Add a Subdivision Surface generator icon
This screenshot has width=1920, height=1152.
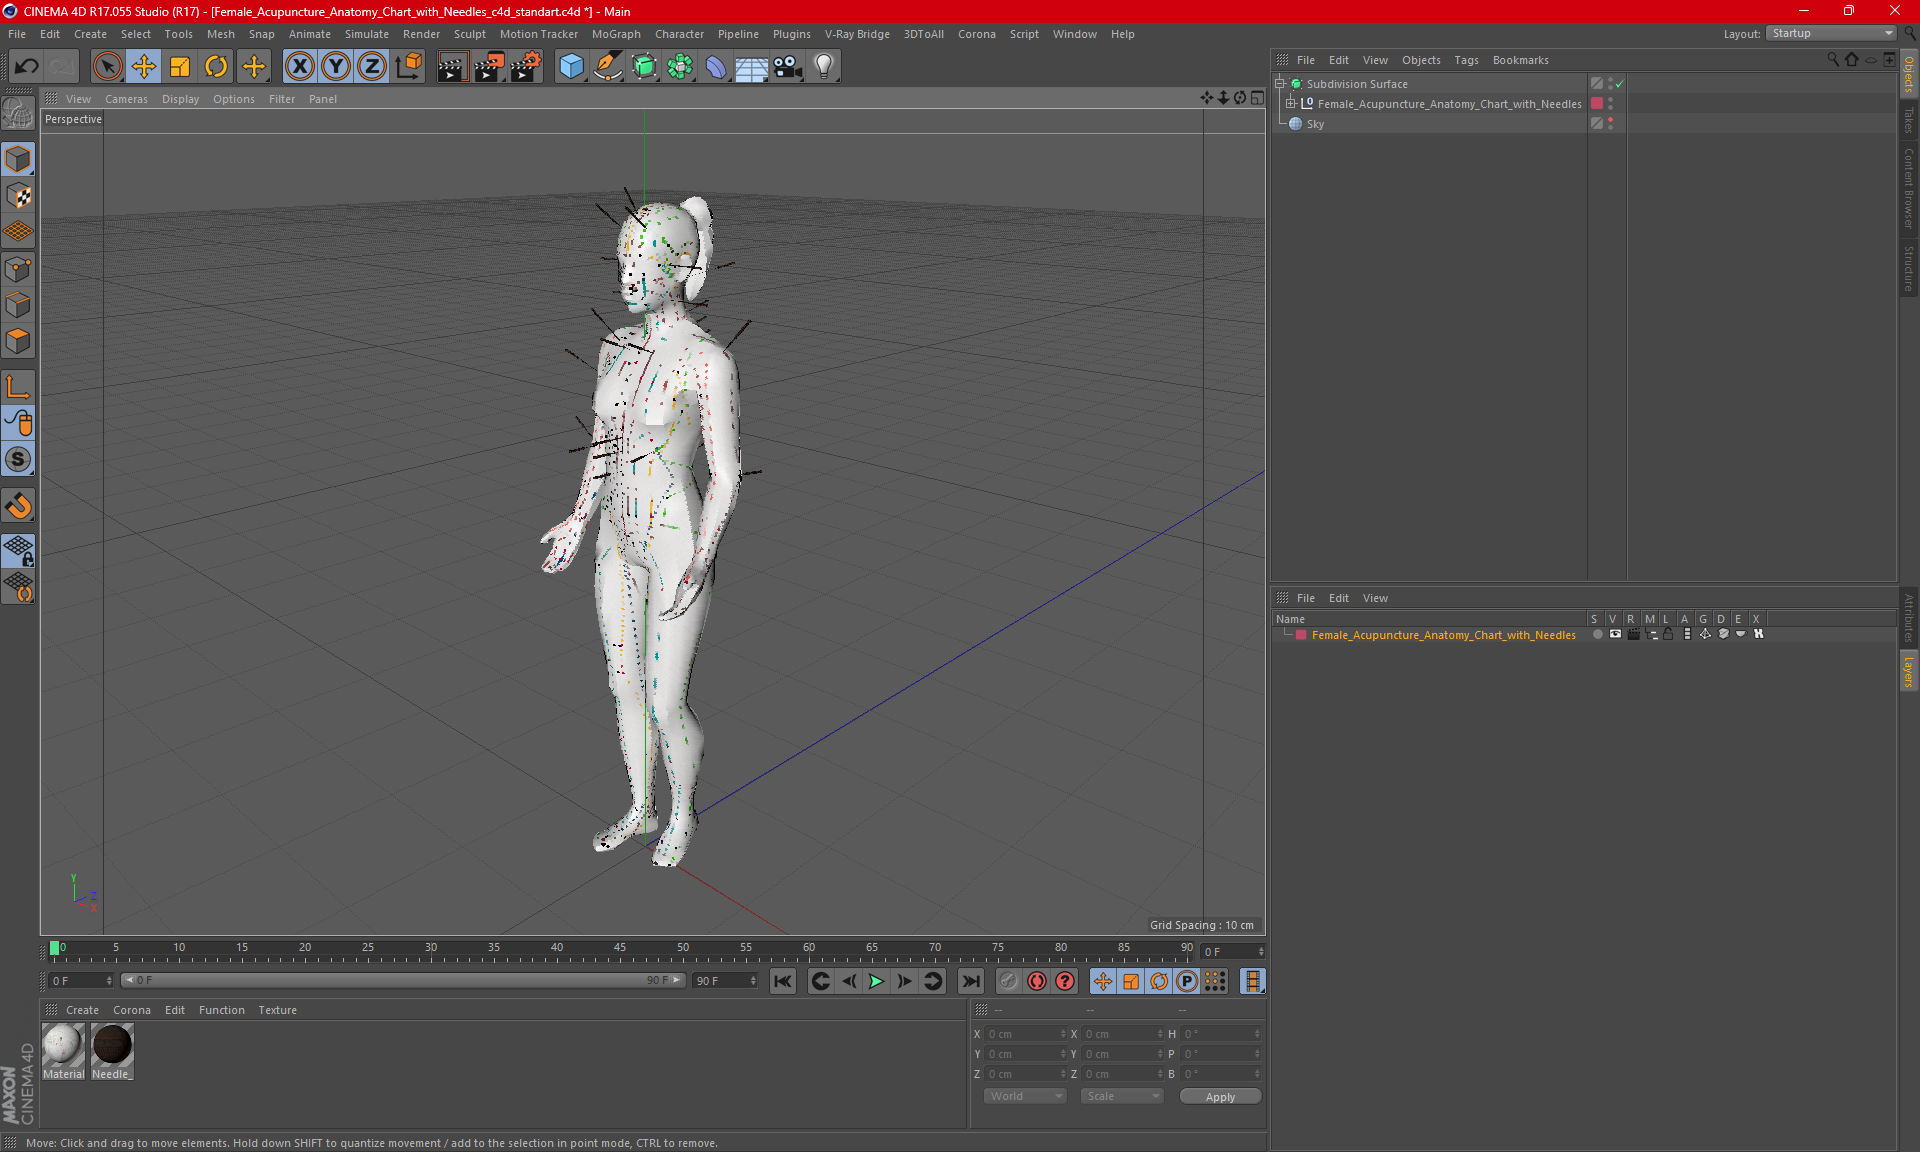644,67
